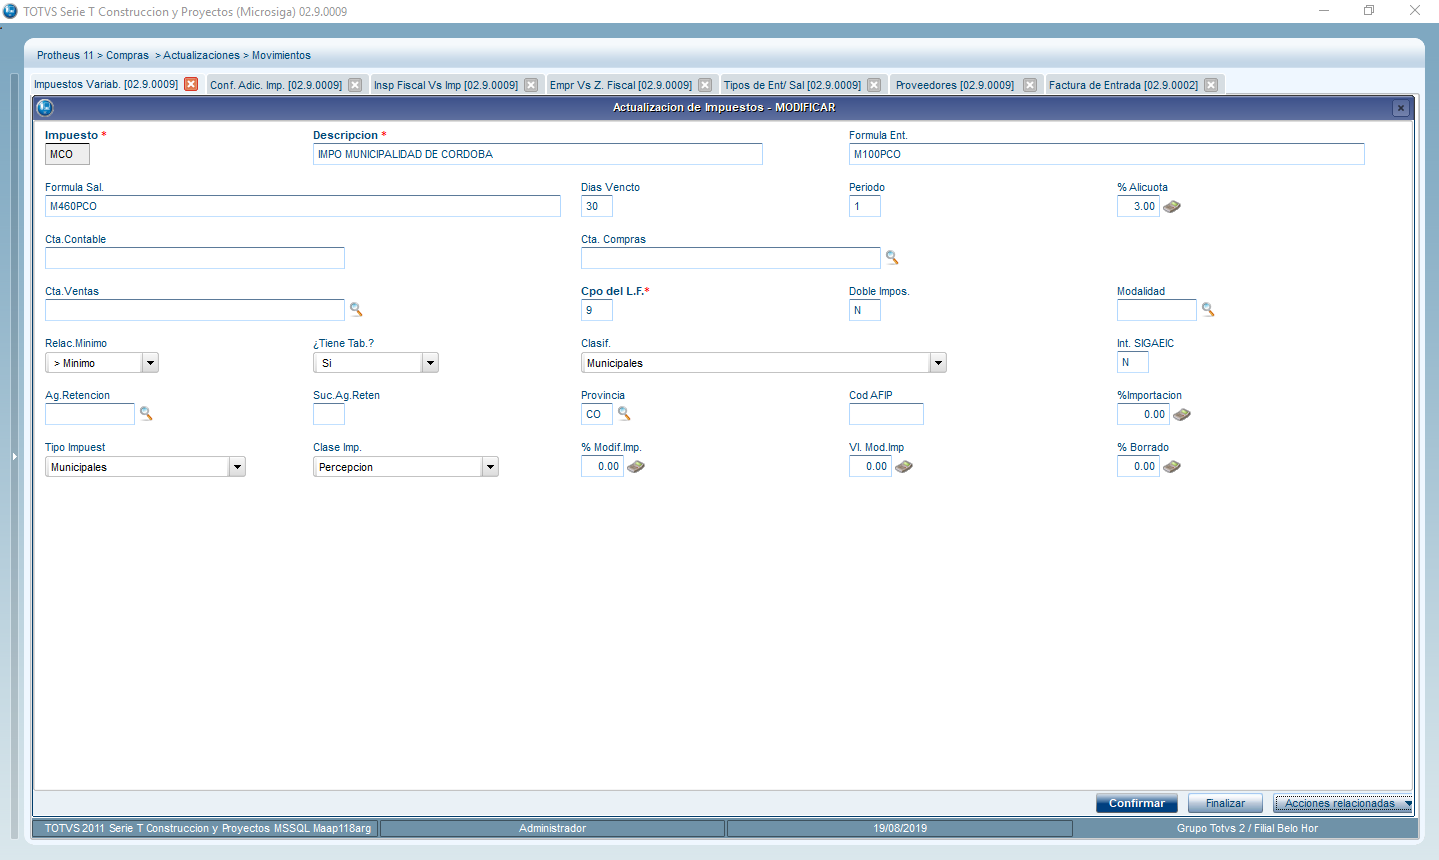Image resolution: width=1439 pixels, height=860 pixels.
Task: Open lookup magnifier for Ag.Retencion
Action: pyautogui.click(x=146, y=413)
